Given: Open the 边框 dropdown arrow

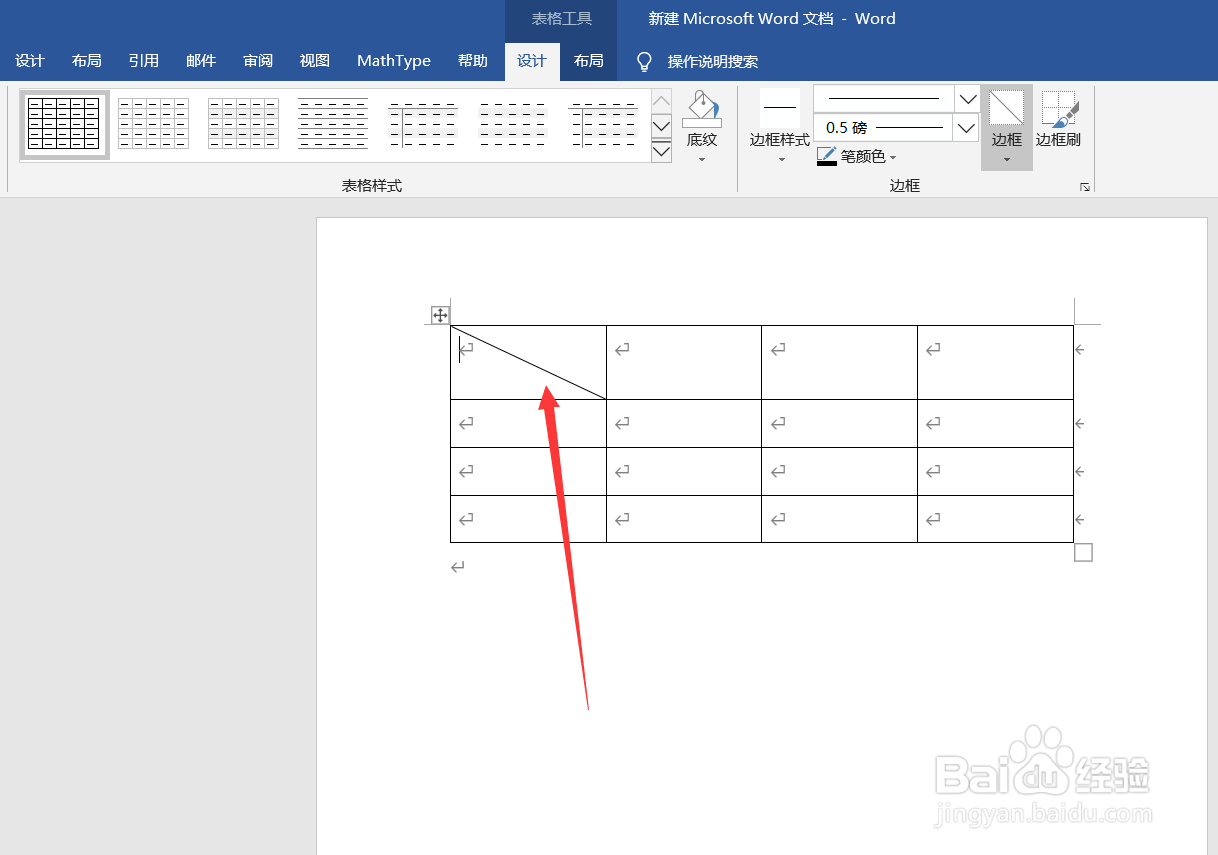Looking at the screenshot, I should (x=1007, y=160).
